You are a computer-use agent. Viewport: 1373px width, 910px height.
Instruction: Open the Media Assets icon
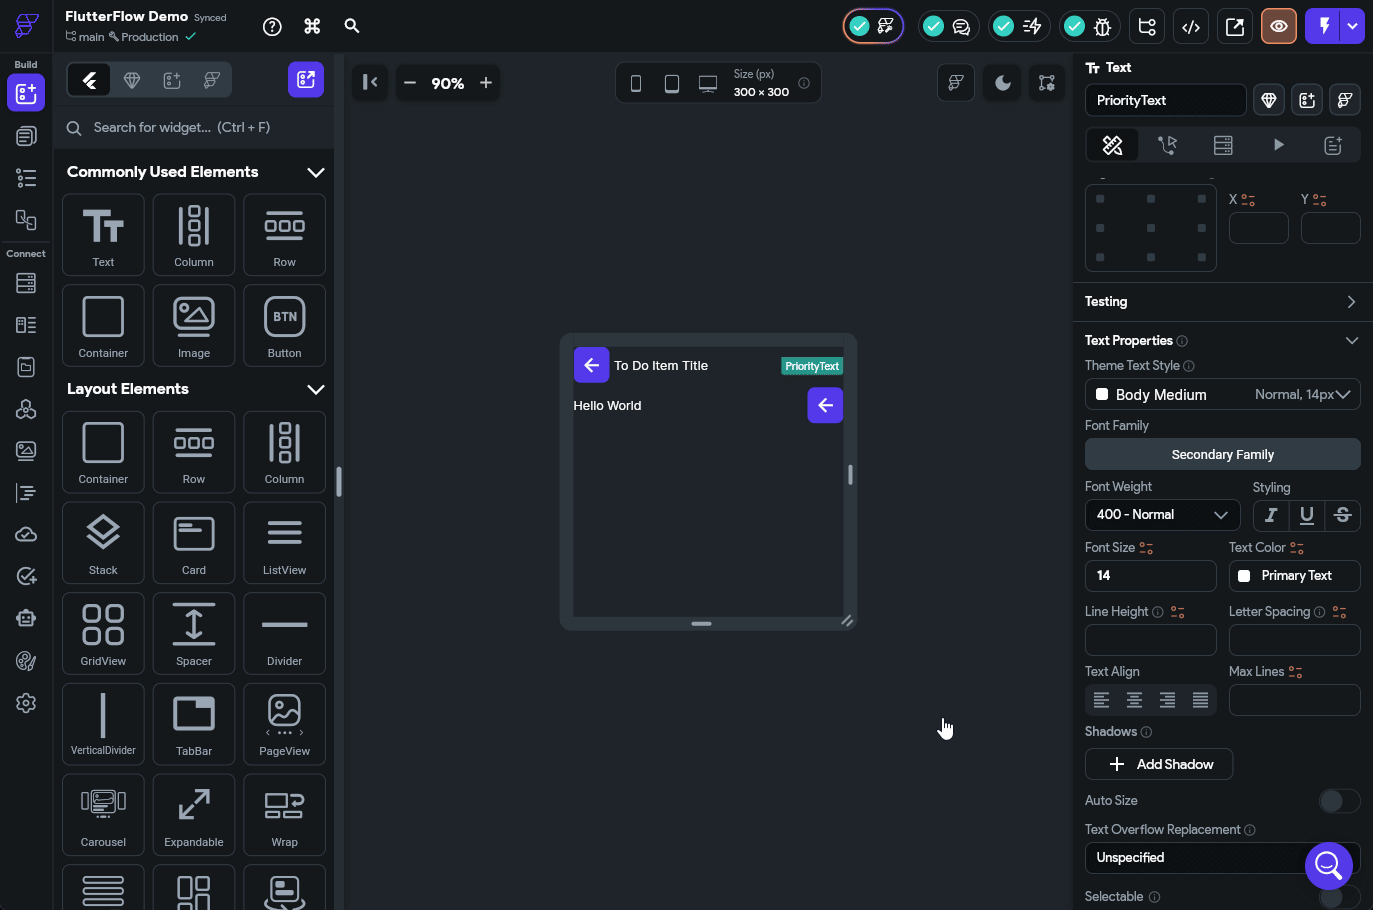tap(26, 451)
